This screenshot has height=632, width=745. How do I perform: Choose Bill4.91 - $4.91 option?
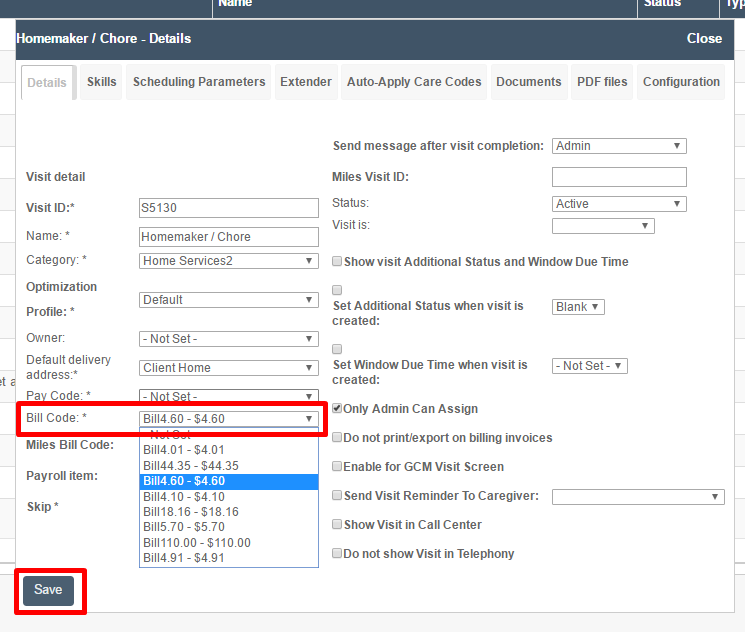pos(229,558)
